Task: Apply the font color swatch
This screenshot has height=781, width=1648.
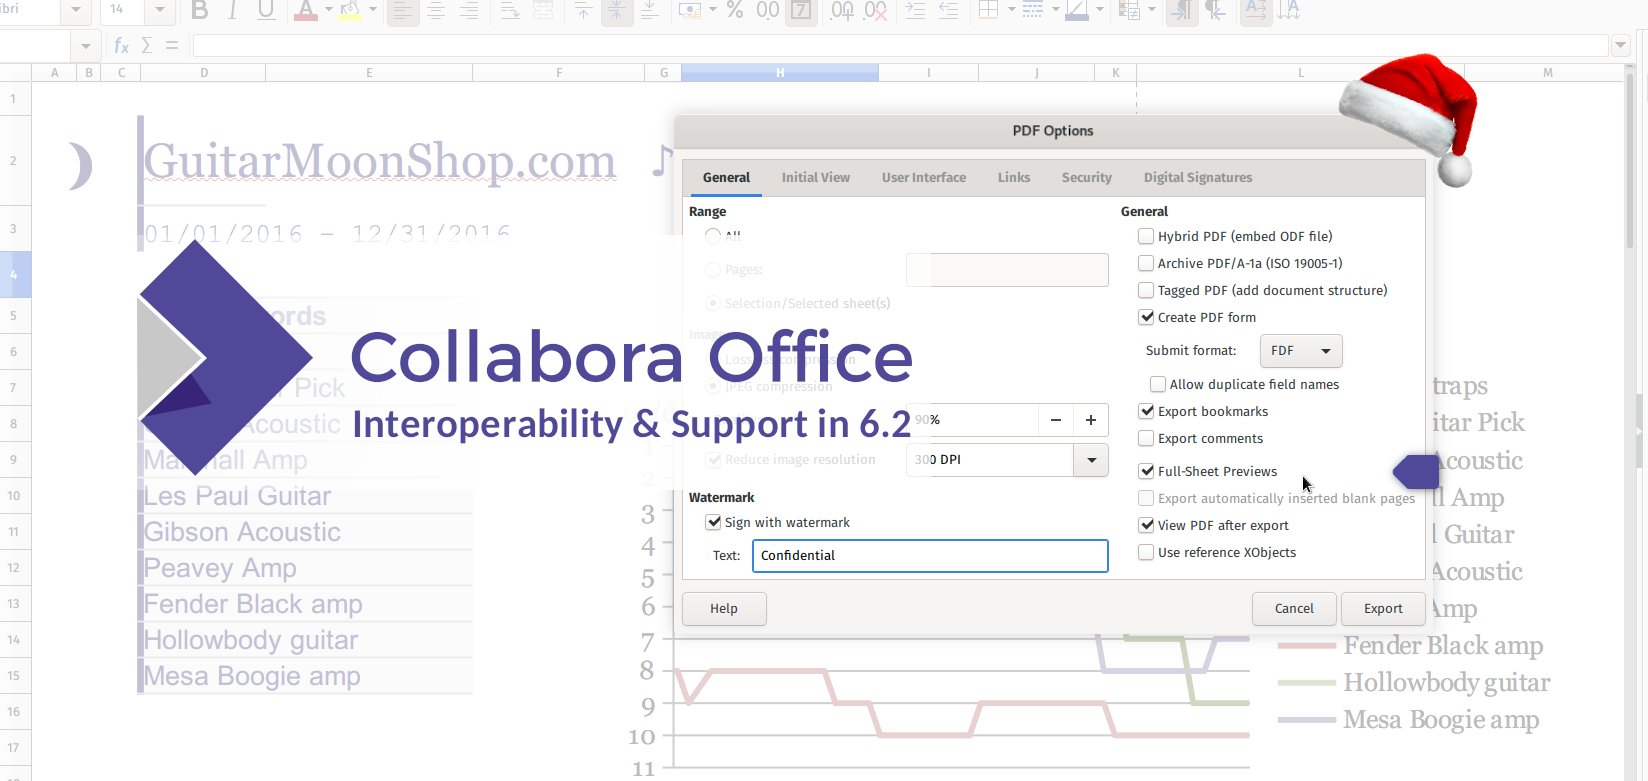Action: [306, 10]
